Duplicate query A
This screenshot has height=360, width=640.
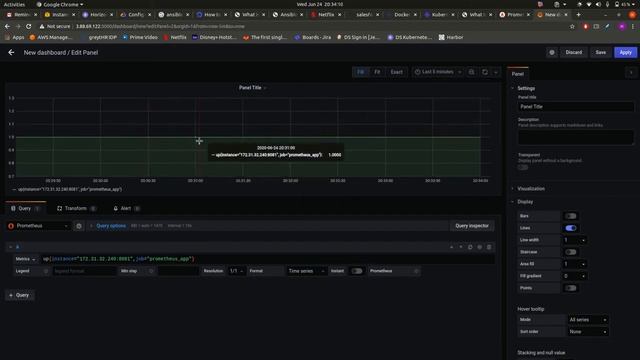point(470,247)
